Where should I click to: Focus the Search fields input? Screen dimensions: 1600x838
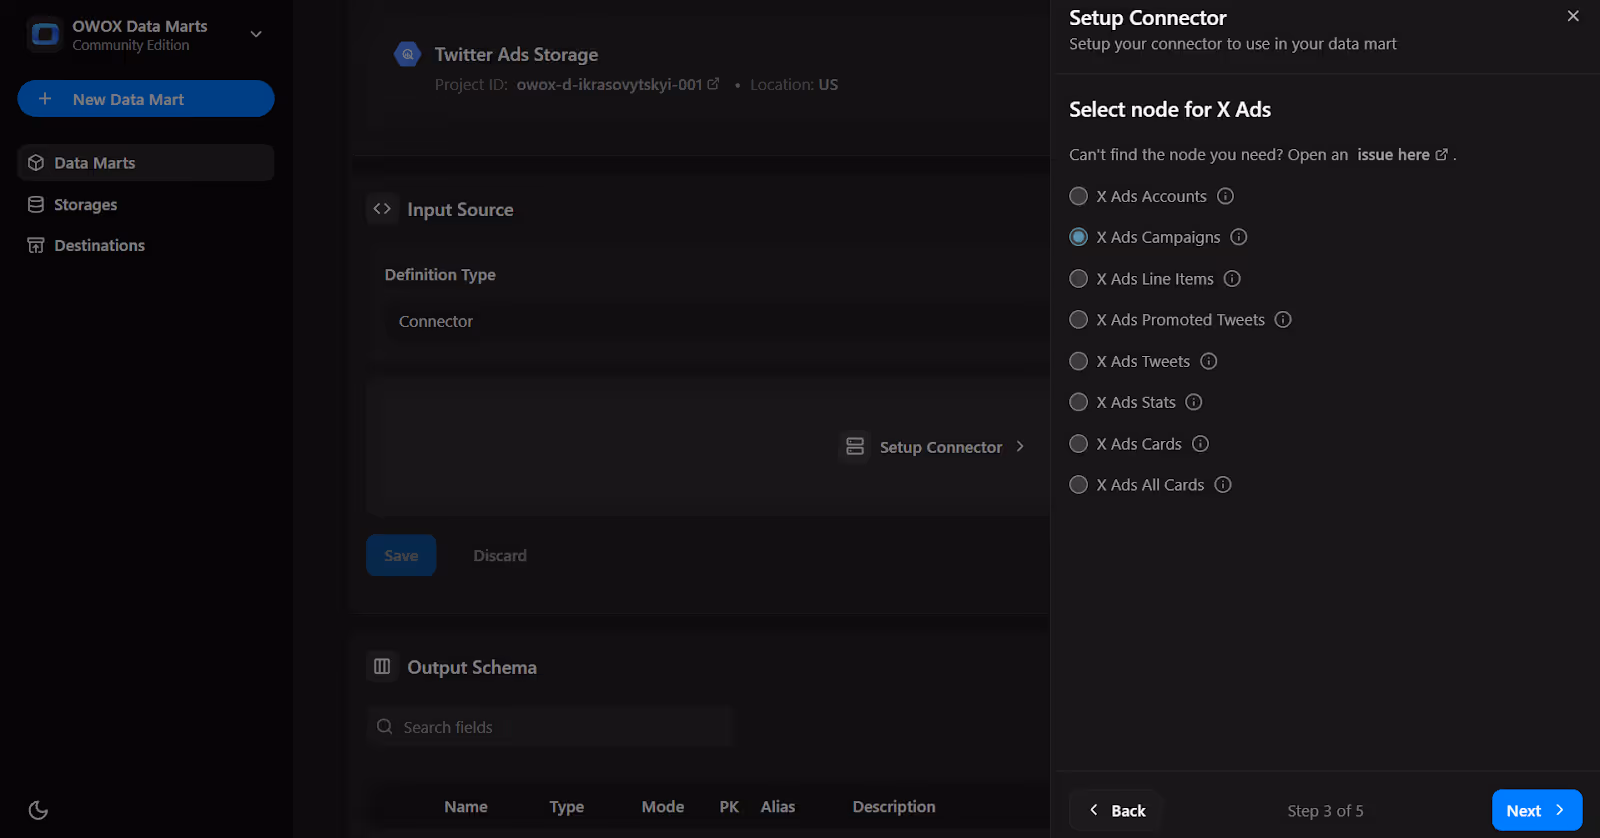pyautogui.click(x=550, y=727)
